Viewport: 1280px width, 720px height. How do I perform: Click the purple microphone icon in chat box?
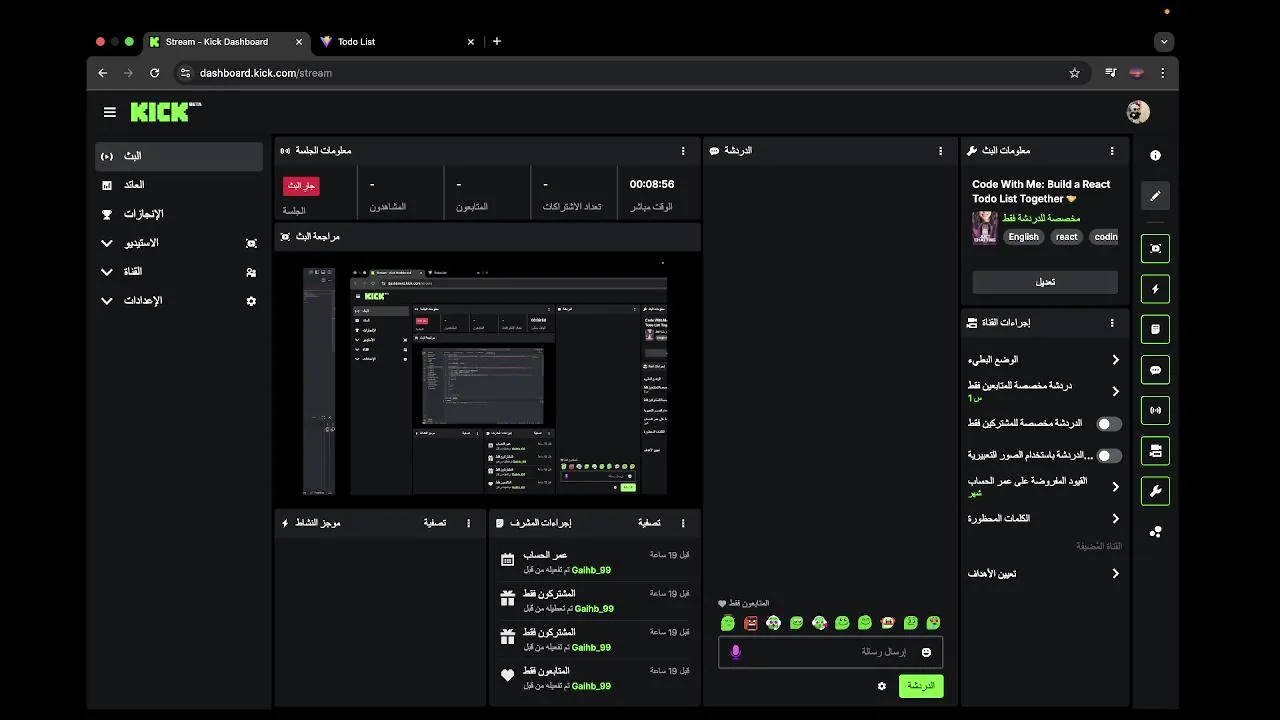736,652
